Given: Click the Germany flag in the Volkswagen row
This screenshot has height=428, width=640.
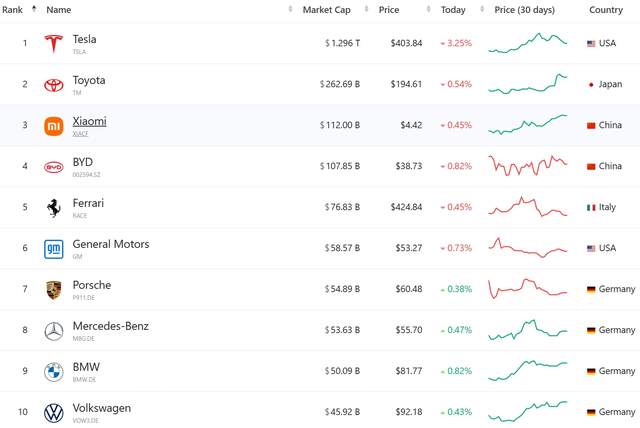Looking at the screenshot, I should pos(591,412).
